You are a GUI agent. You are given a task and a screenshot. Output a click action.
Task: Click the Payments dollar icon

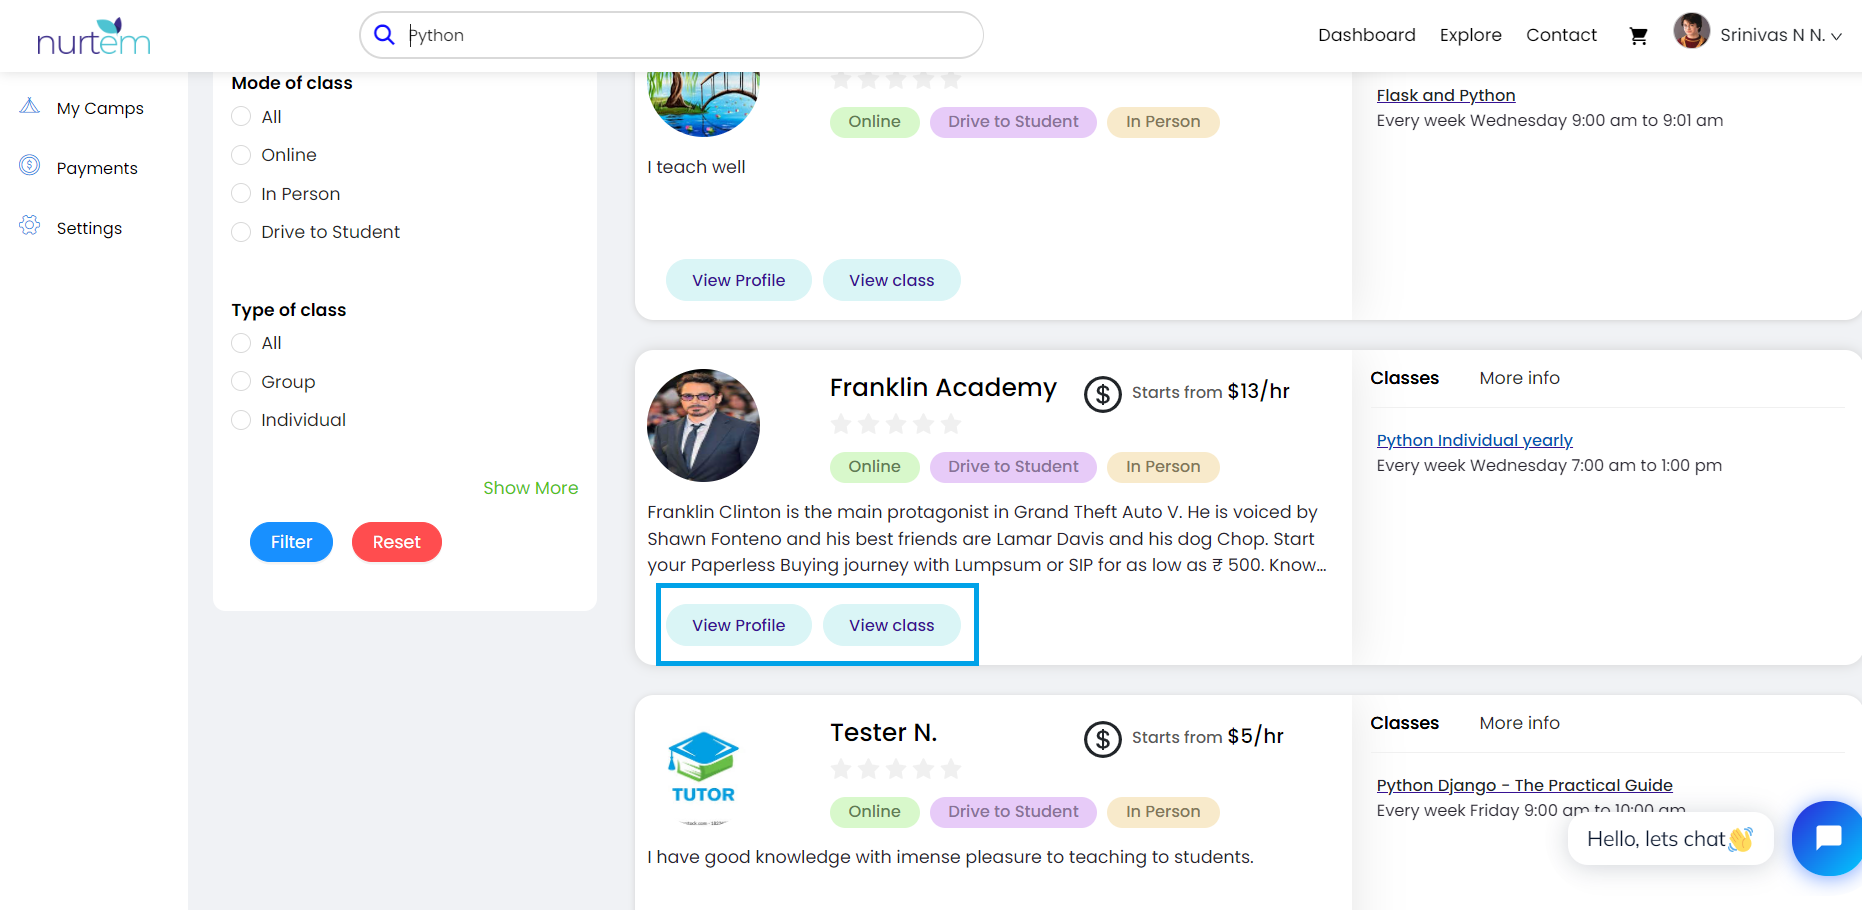point(30,166)
